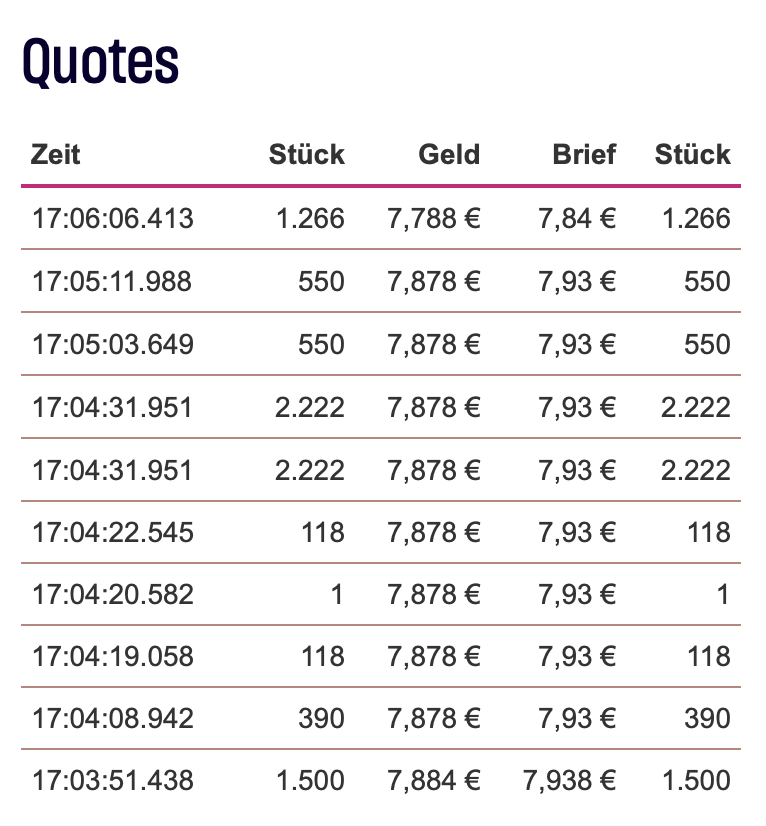Click the 7,884 € Geld price
Viewport: 766px width, 826px height.
click(x=434, y=781)
